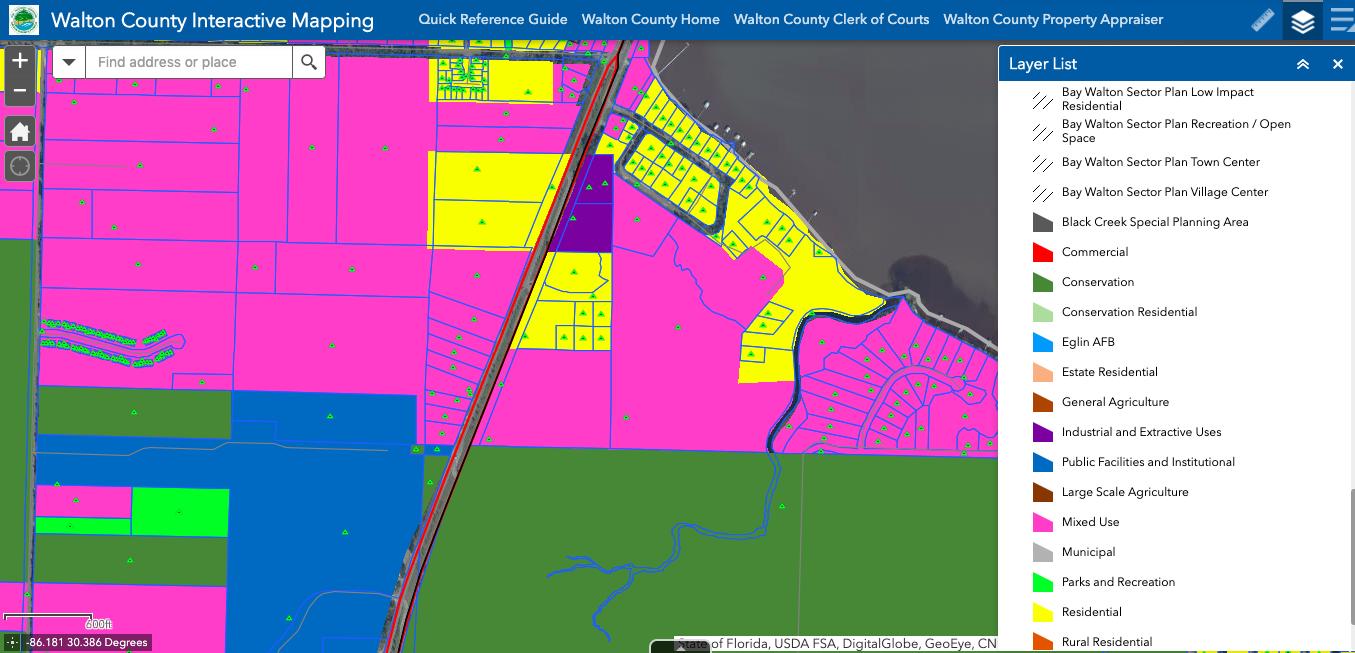Zoom out of the map

pyautogui.click(x=19, y=90)
